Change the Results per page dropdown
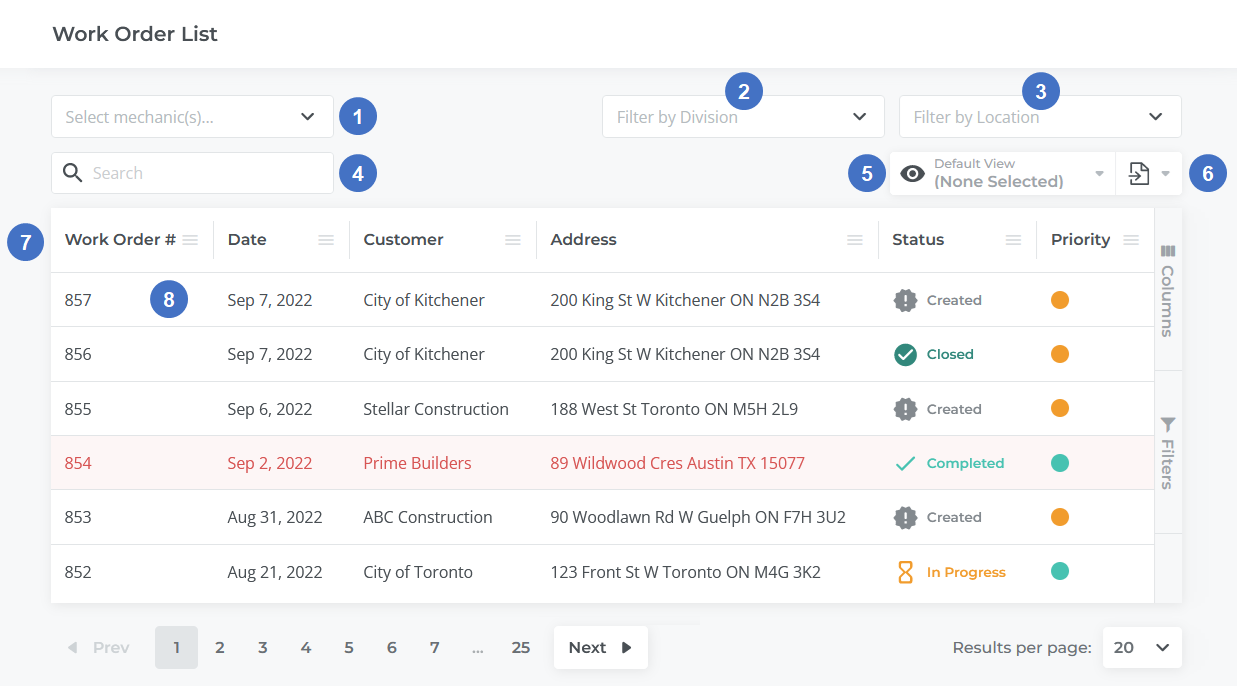The width and height of the screenshot is (1237, 686). pos(1141,647)
